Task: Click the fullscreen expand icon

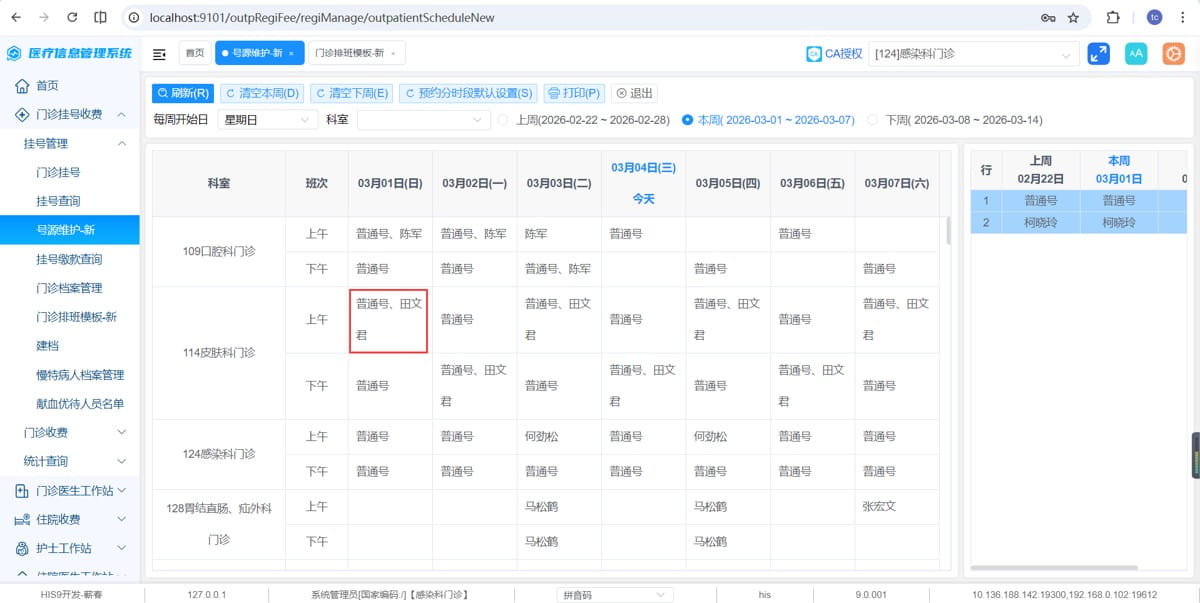Action: point(1098,54)
